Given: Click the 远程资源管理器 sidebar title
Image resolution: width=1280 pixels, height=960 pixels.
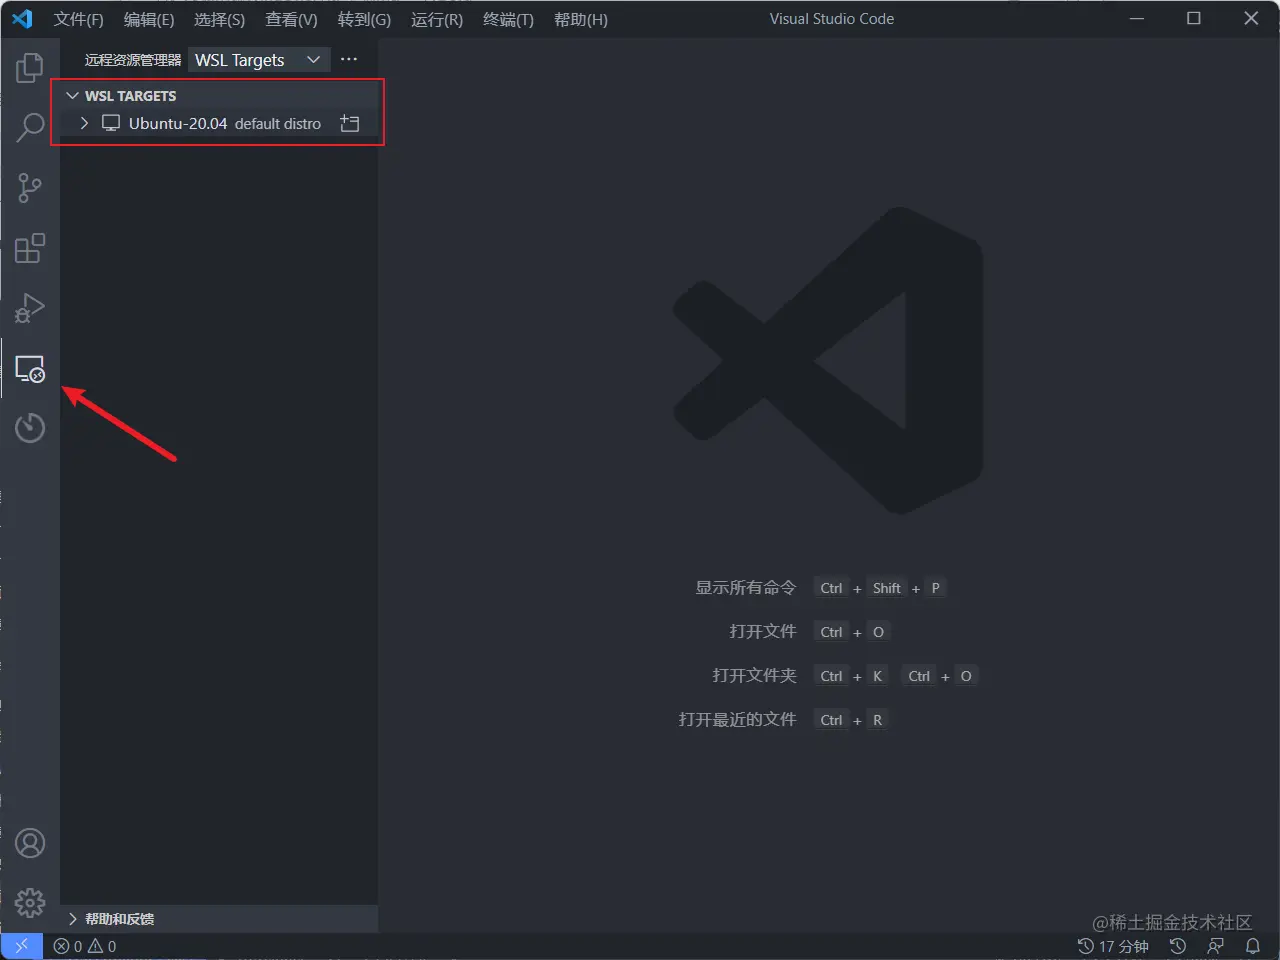Looking at the screenshot, I should coord(133,60).
